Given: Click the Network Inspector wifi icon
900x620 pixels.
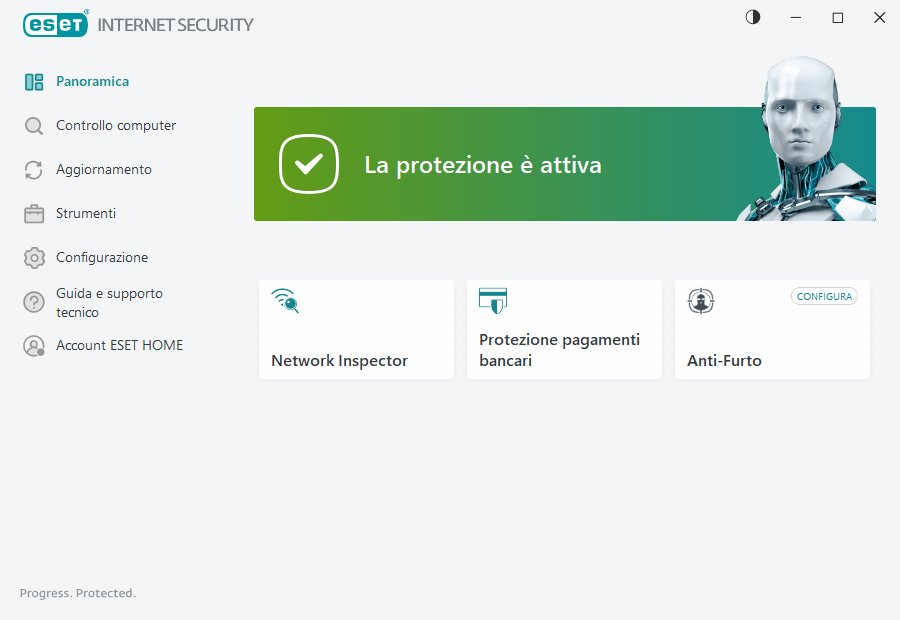Looking at the screenshot, I should [285, 300].
